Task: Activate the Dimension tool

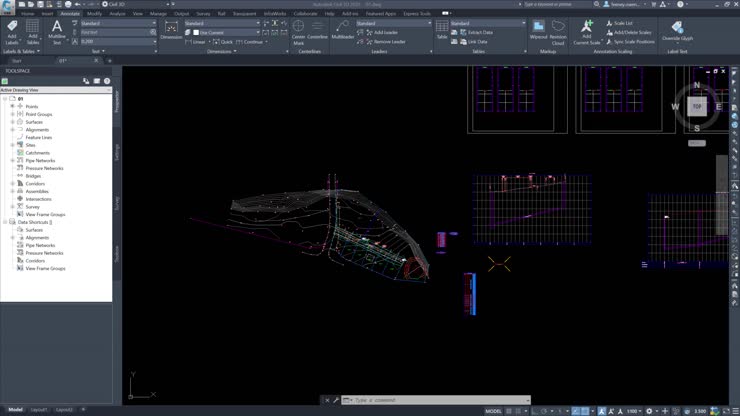Action: pyautogui.click(x=171, y=31)
